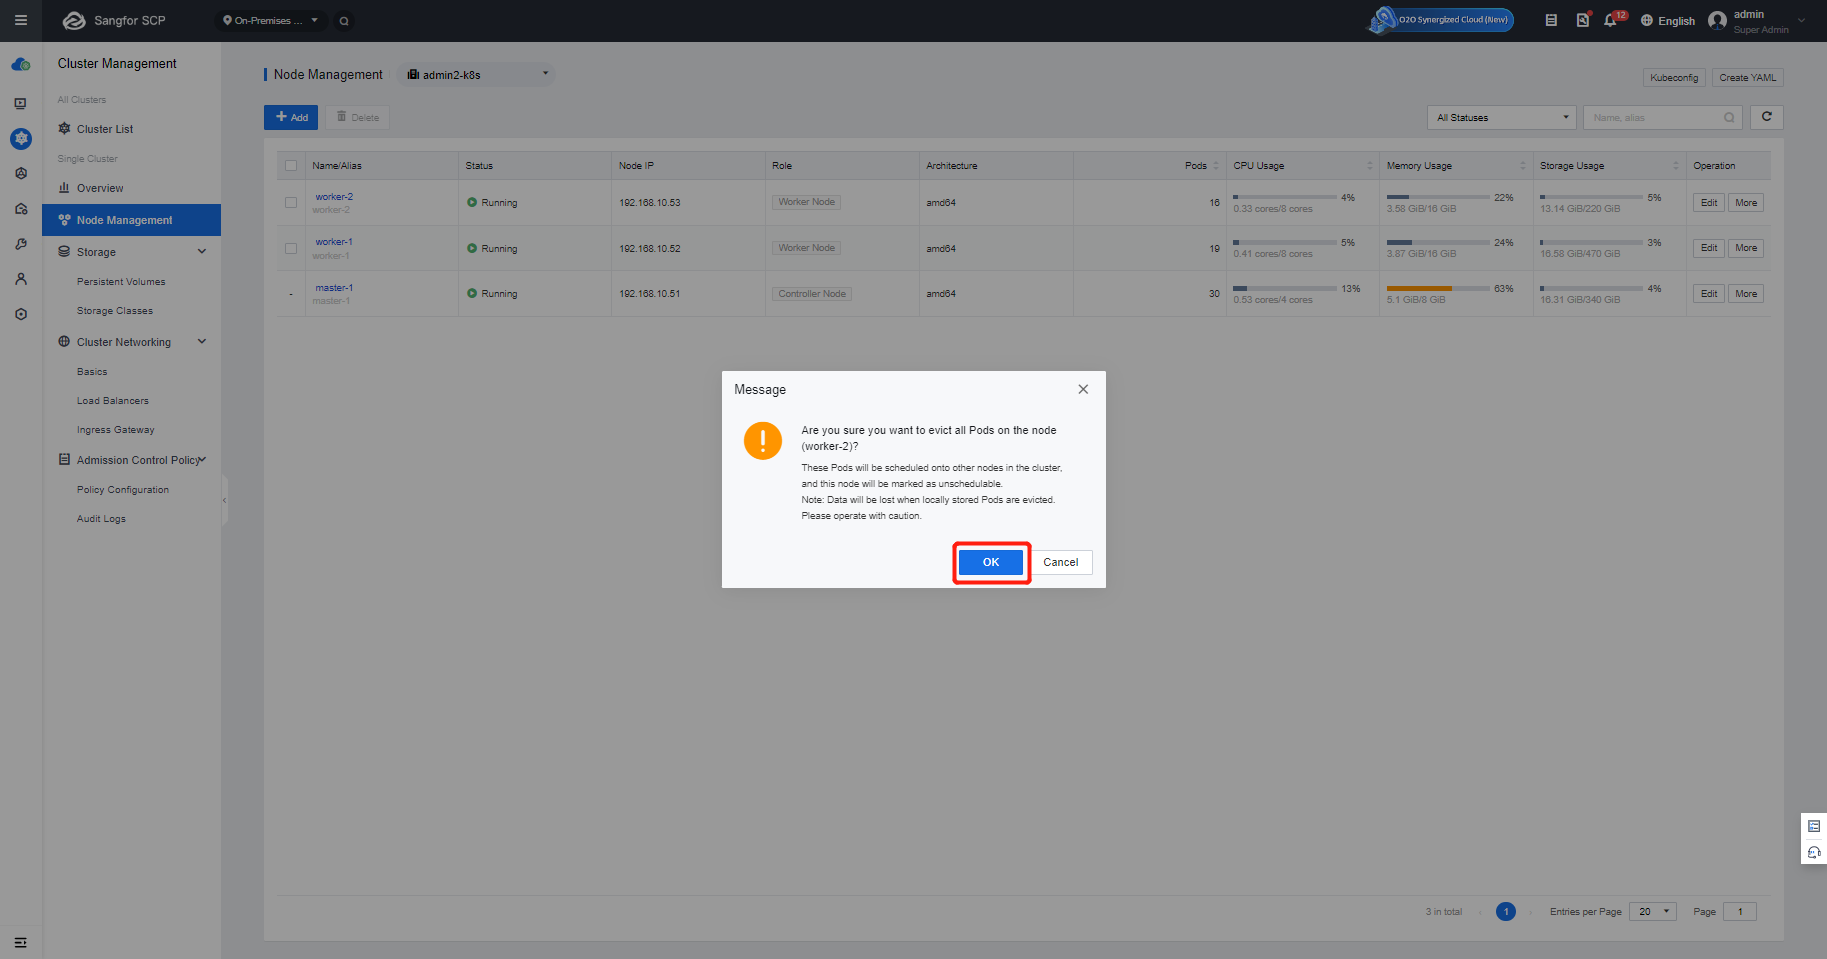Expand the admin account menu arrow
This screenshot has width=1827, height=959.
[x=1801, y=21]
